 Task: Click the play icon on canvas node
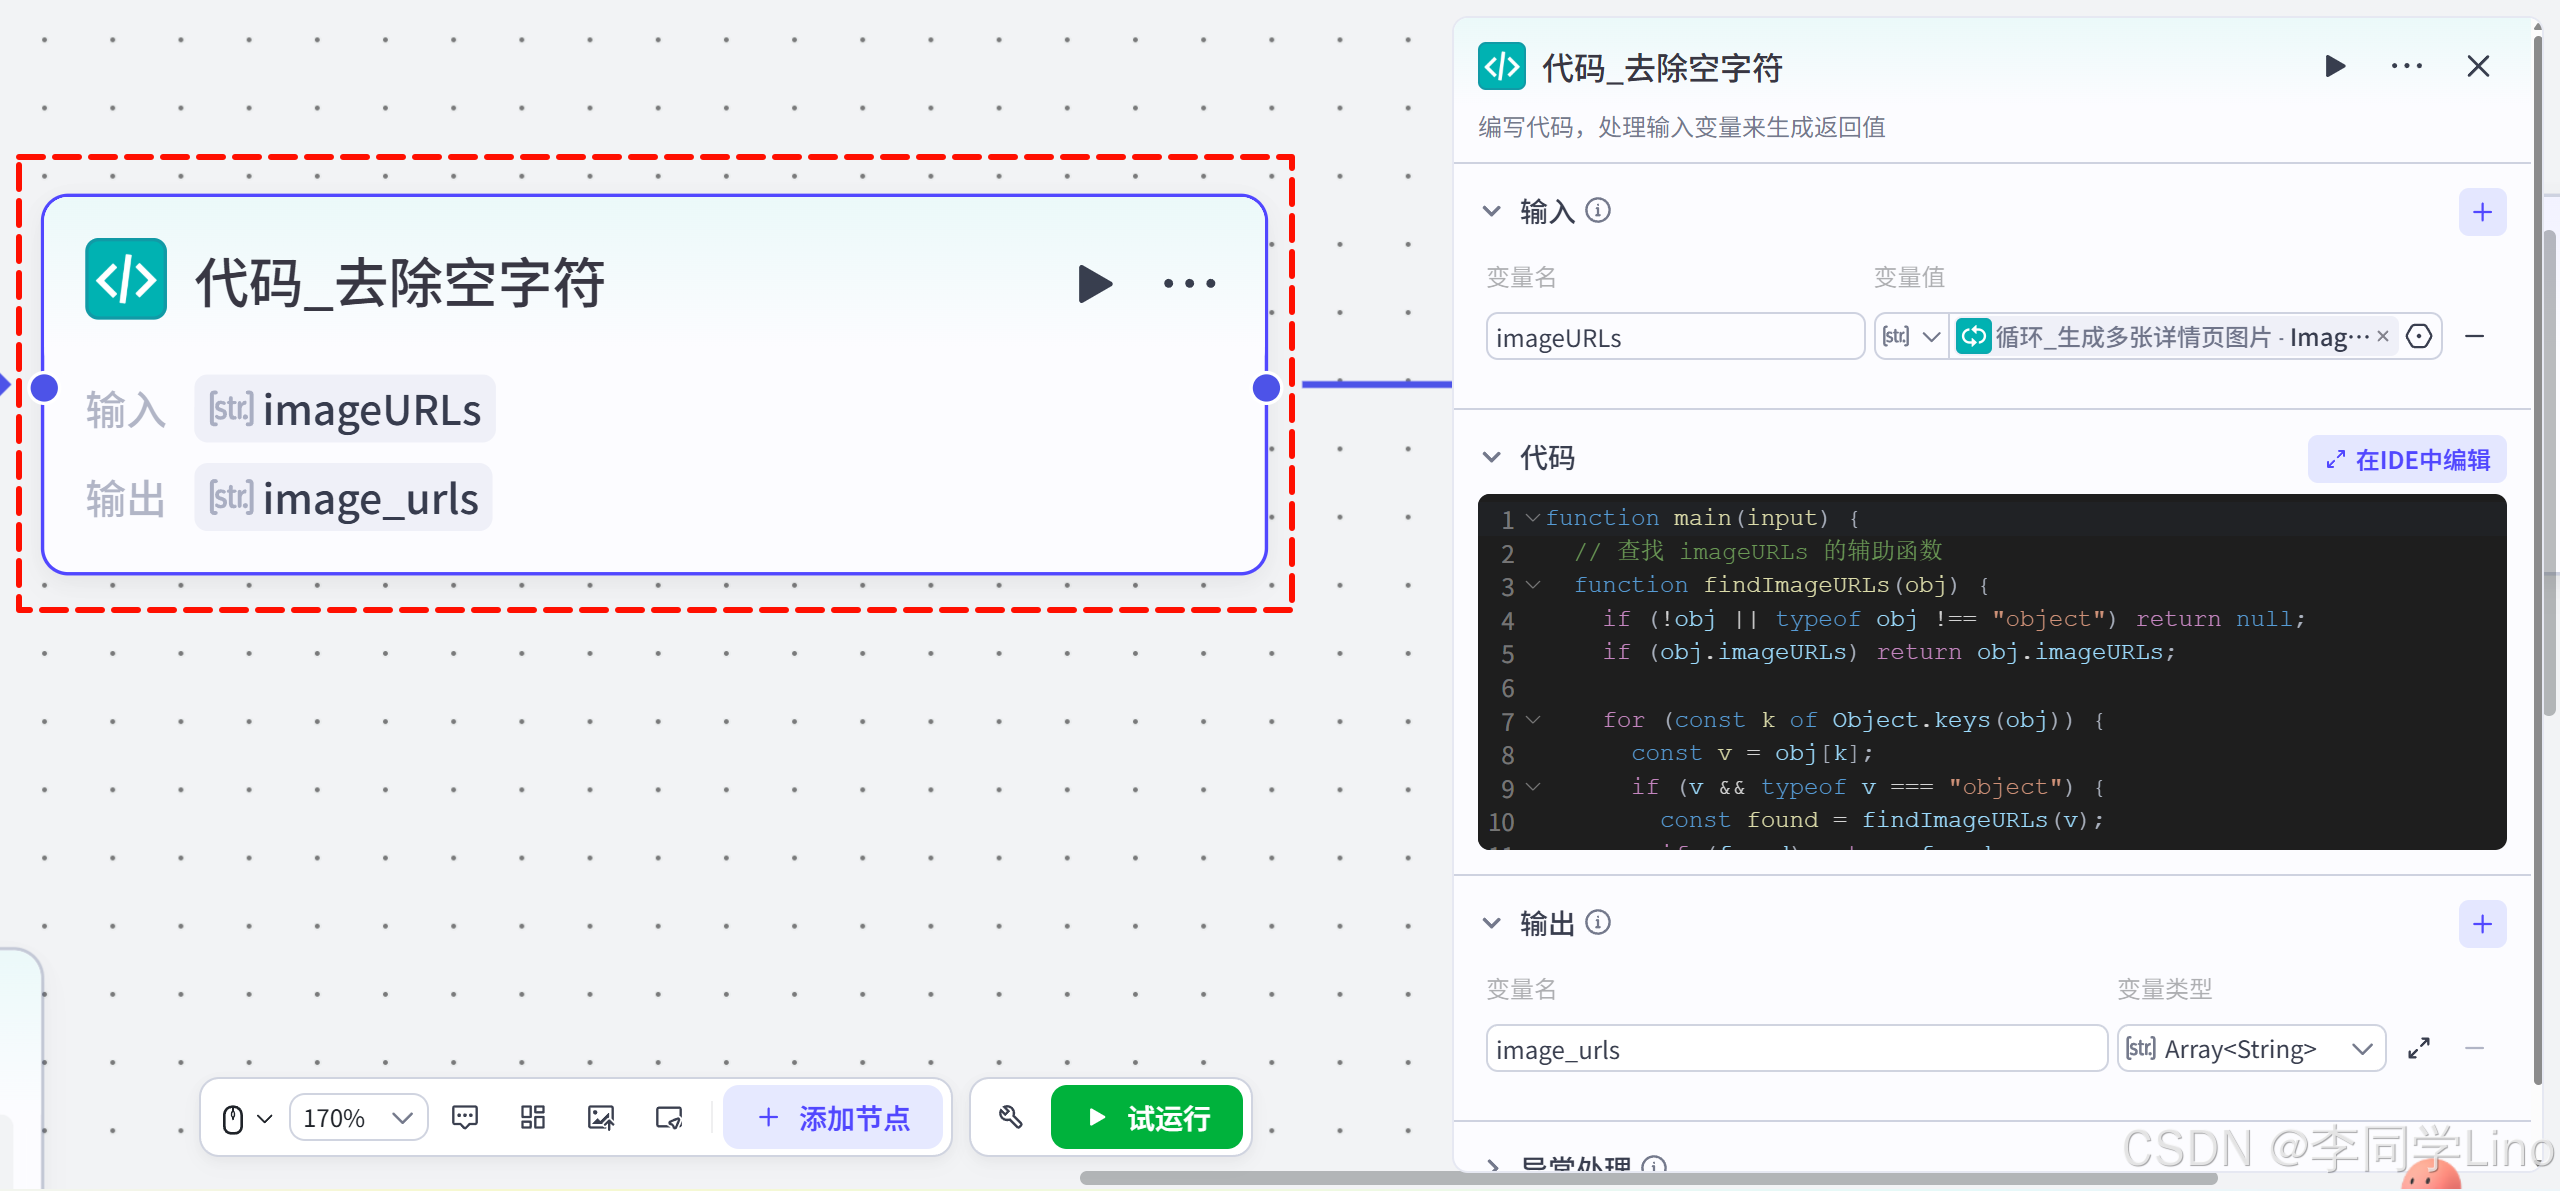click(1095, 284)
